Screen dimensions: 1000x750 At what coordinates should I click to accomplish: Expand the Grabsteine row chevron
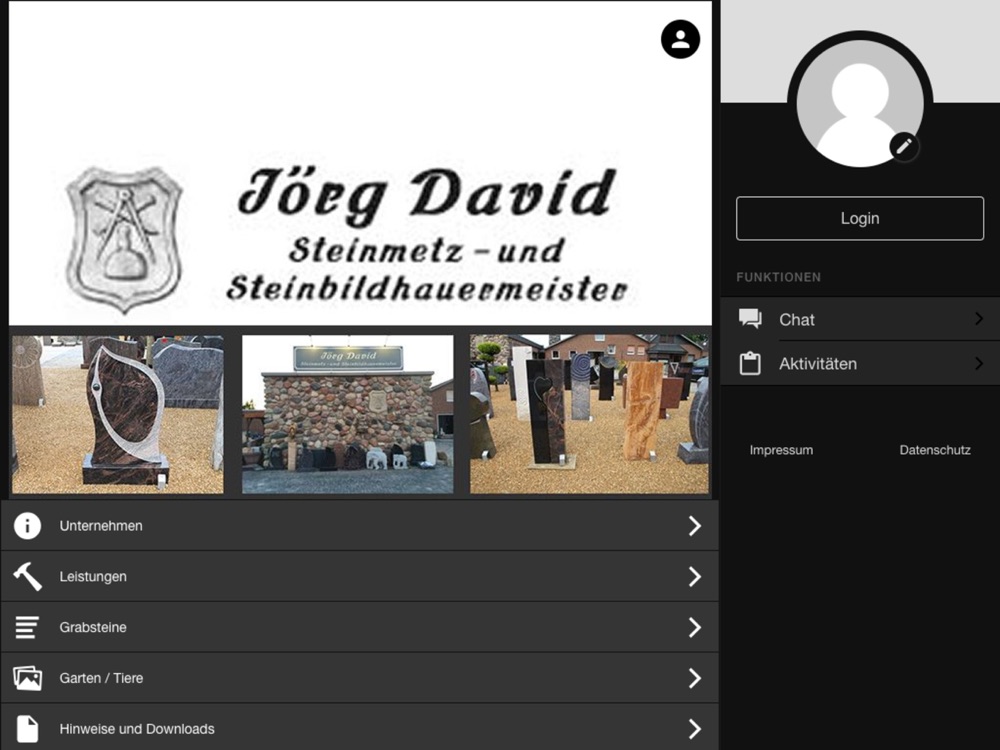[695, 627]
